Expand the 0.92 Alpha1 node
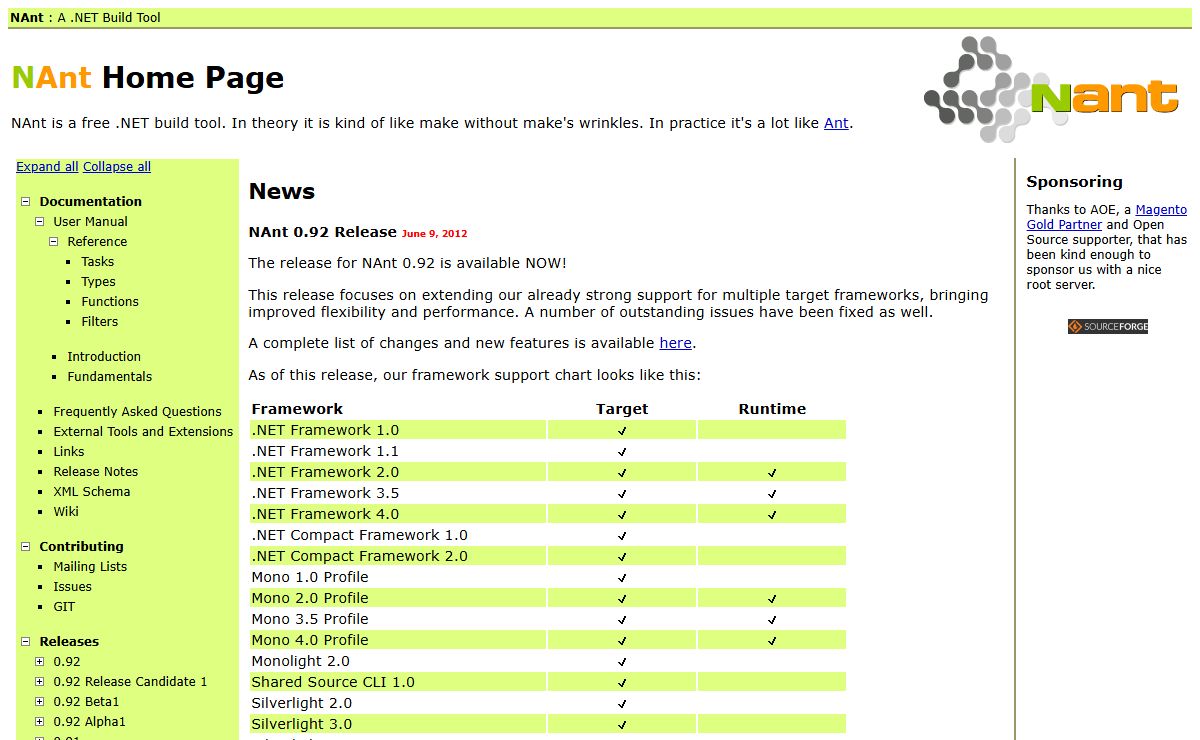Screen dimensions: 1200x740 tap(40, 721)
